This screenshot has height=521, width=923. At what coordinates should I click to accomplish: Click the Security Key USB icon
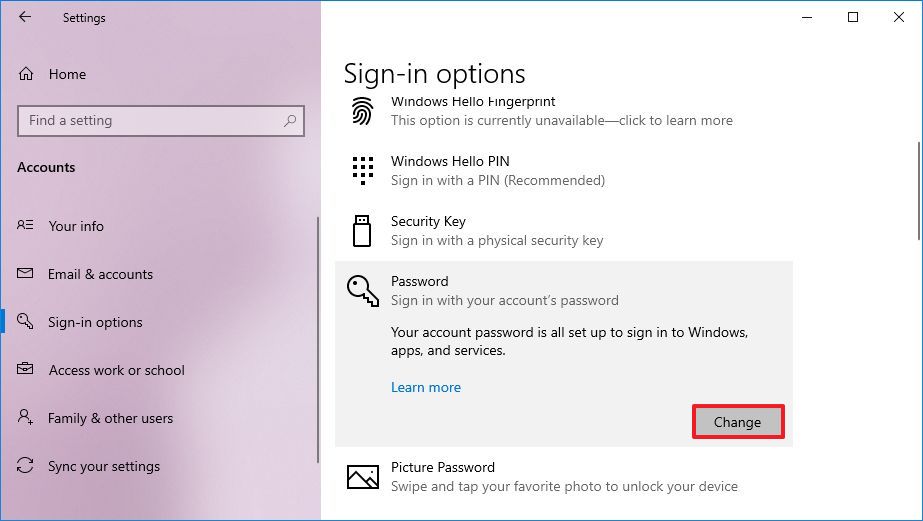(x=362, y=231)
